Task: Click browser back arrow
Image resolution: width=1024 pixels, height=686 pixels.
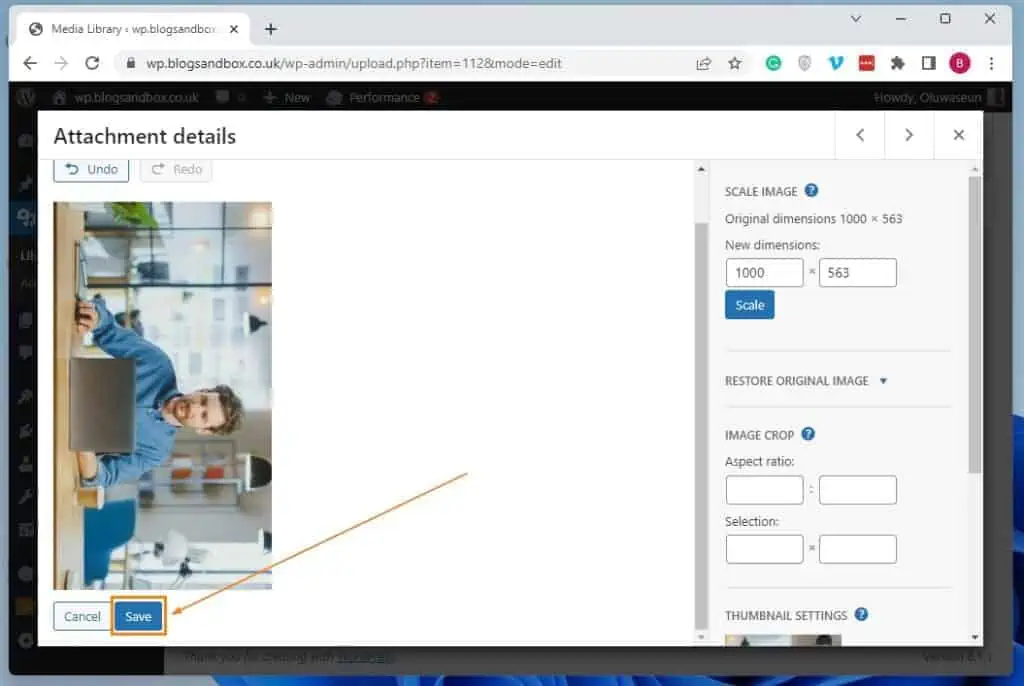Action: pos(30,63)
